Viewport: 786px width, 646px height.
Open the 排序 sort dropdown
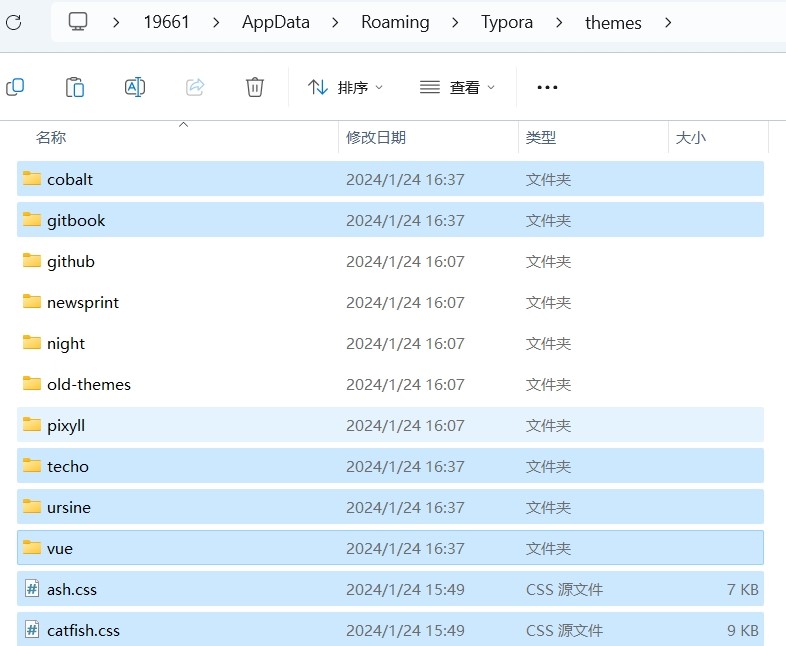pyautogui.click(x=345, y=87)
